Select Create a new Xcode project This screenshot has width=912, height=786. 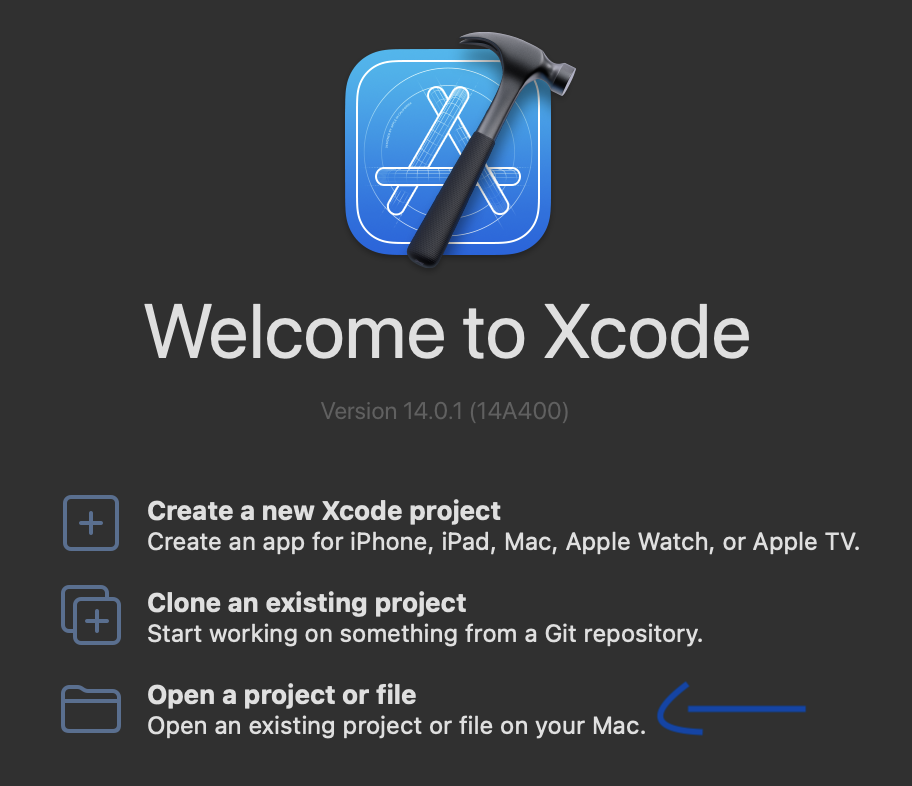(x=323, y=511)
